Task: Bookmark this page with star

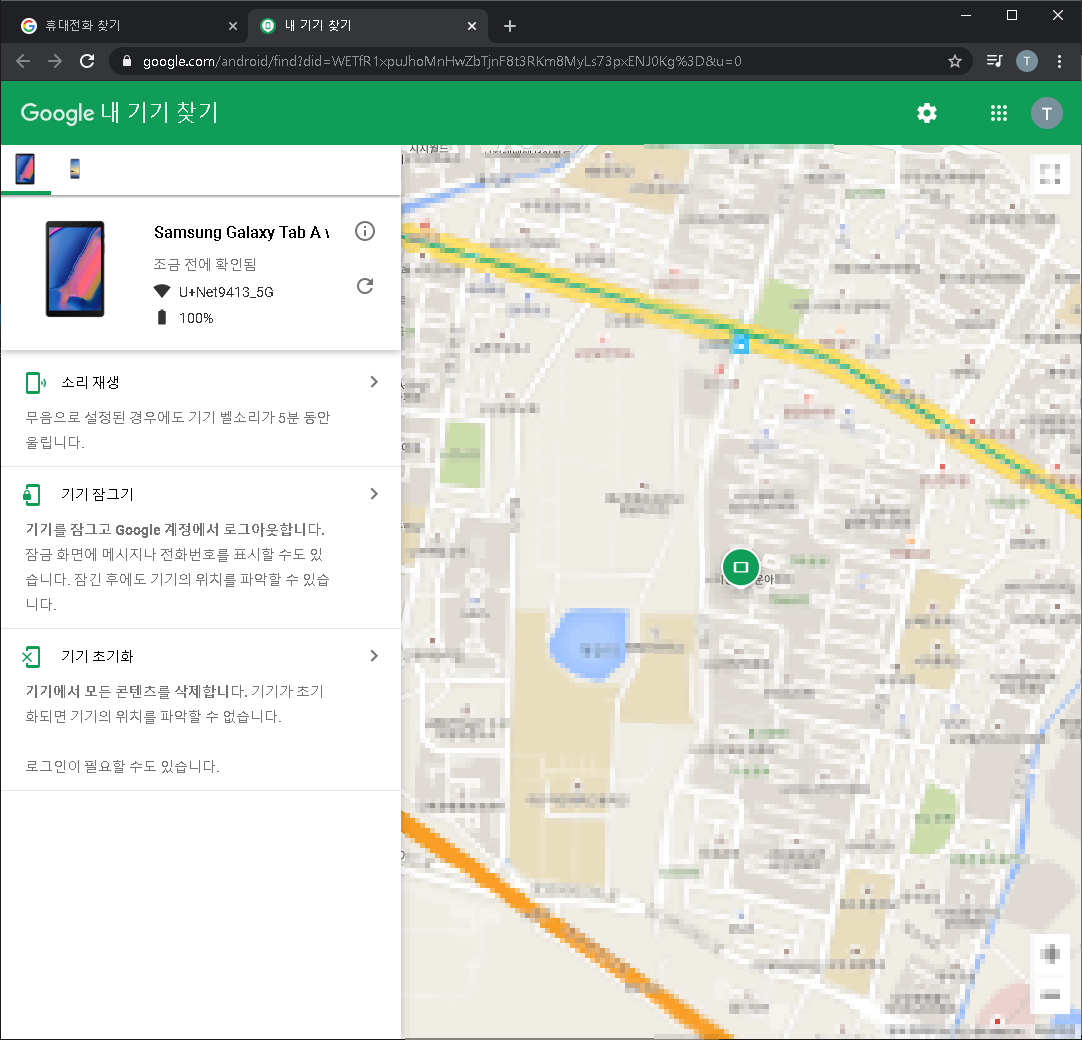Action: click(955, 61)
